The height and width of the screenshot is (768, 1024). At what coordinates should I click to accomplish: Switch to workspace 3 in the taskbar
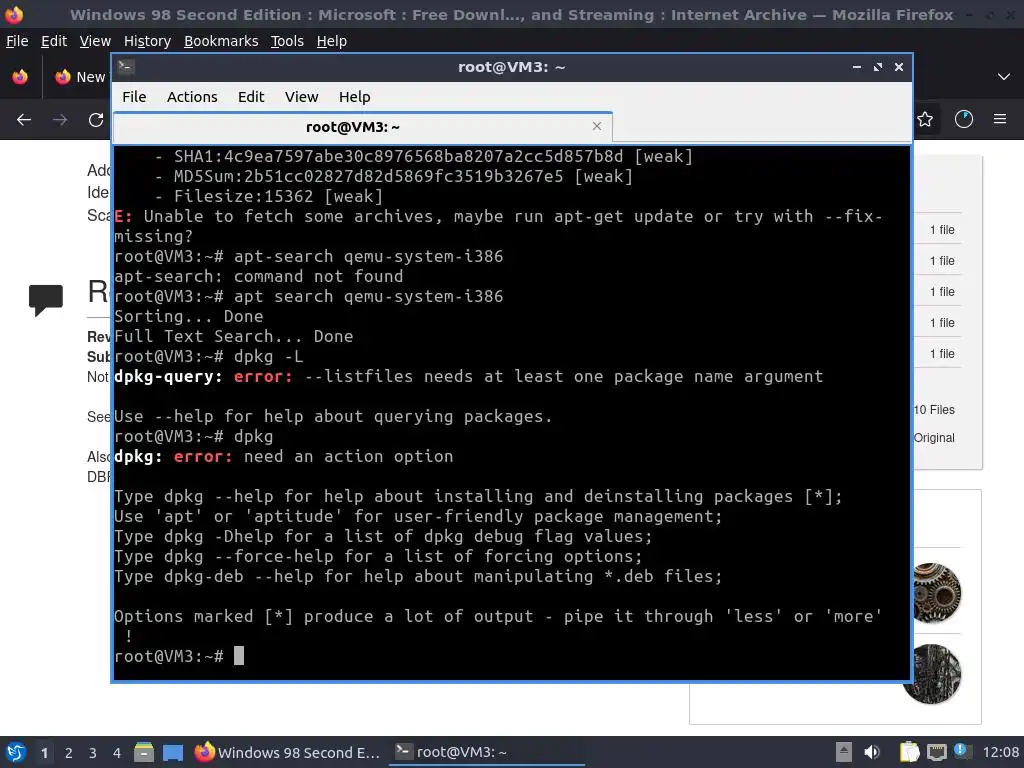coord(93,753)
